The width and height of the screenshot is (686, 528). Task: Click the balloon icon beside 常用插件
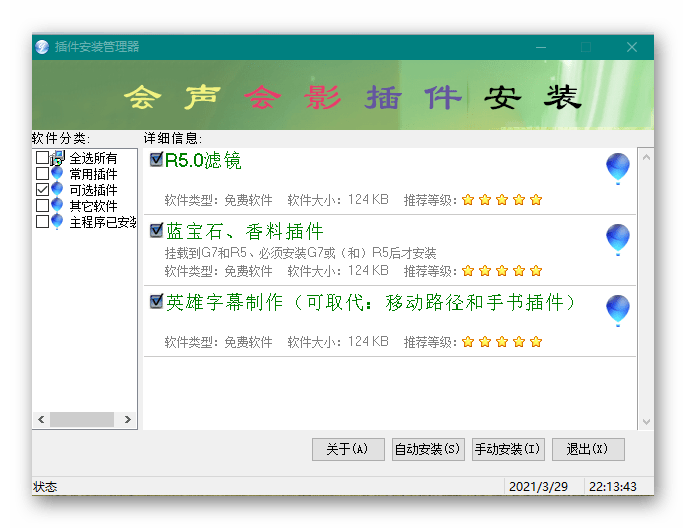[57, 174]
